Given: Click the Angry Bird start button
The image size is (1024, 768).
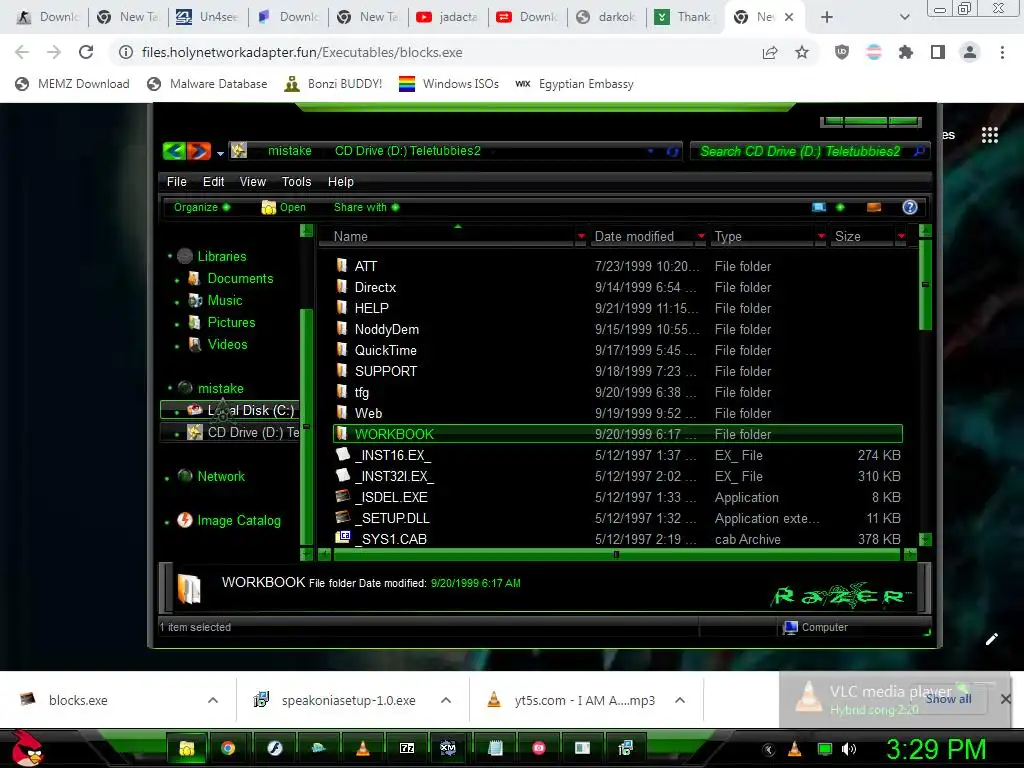Looking at the screenshot, I should click(26, 748).
